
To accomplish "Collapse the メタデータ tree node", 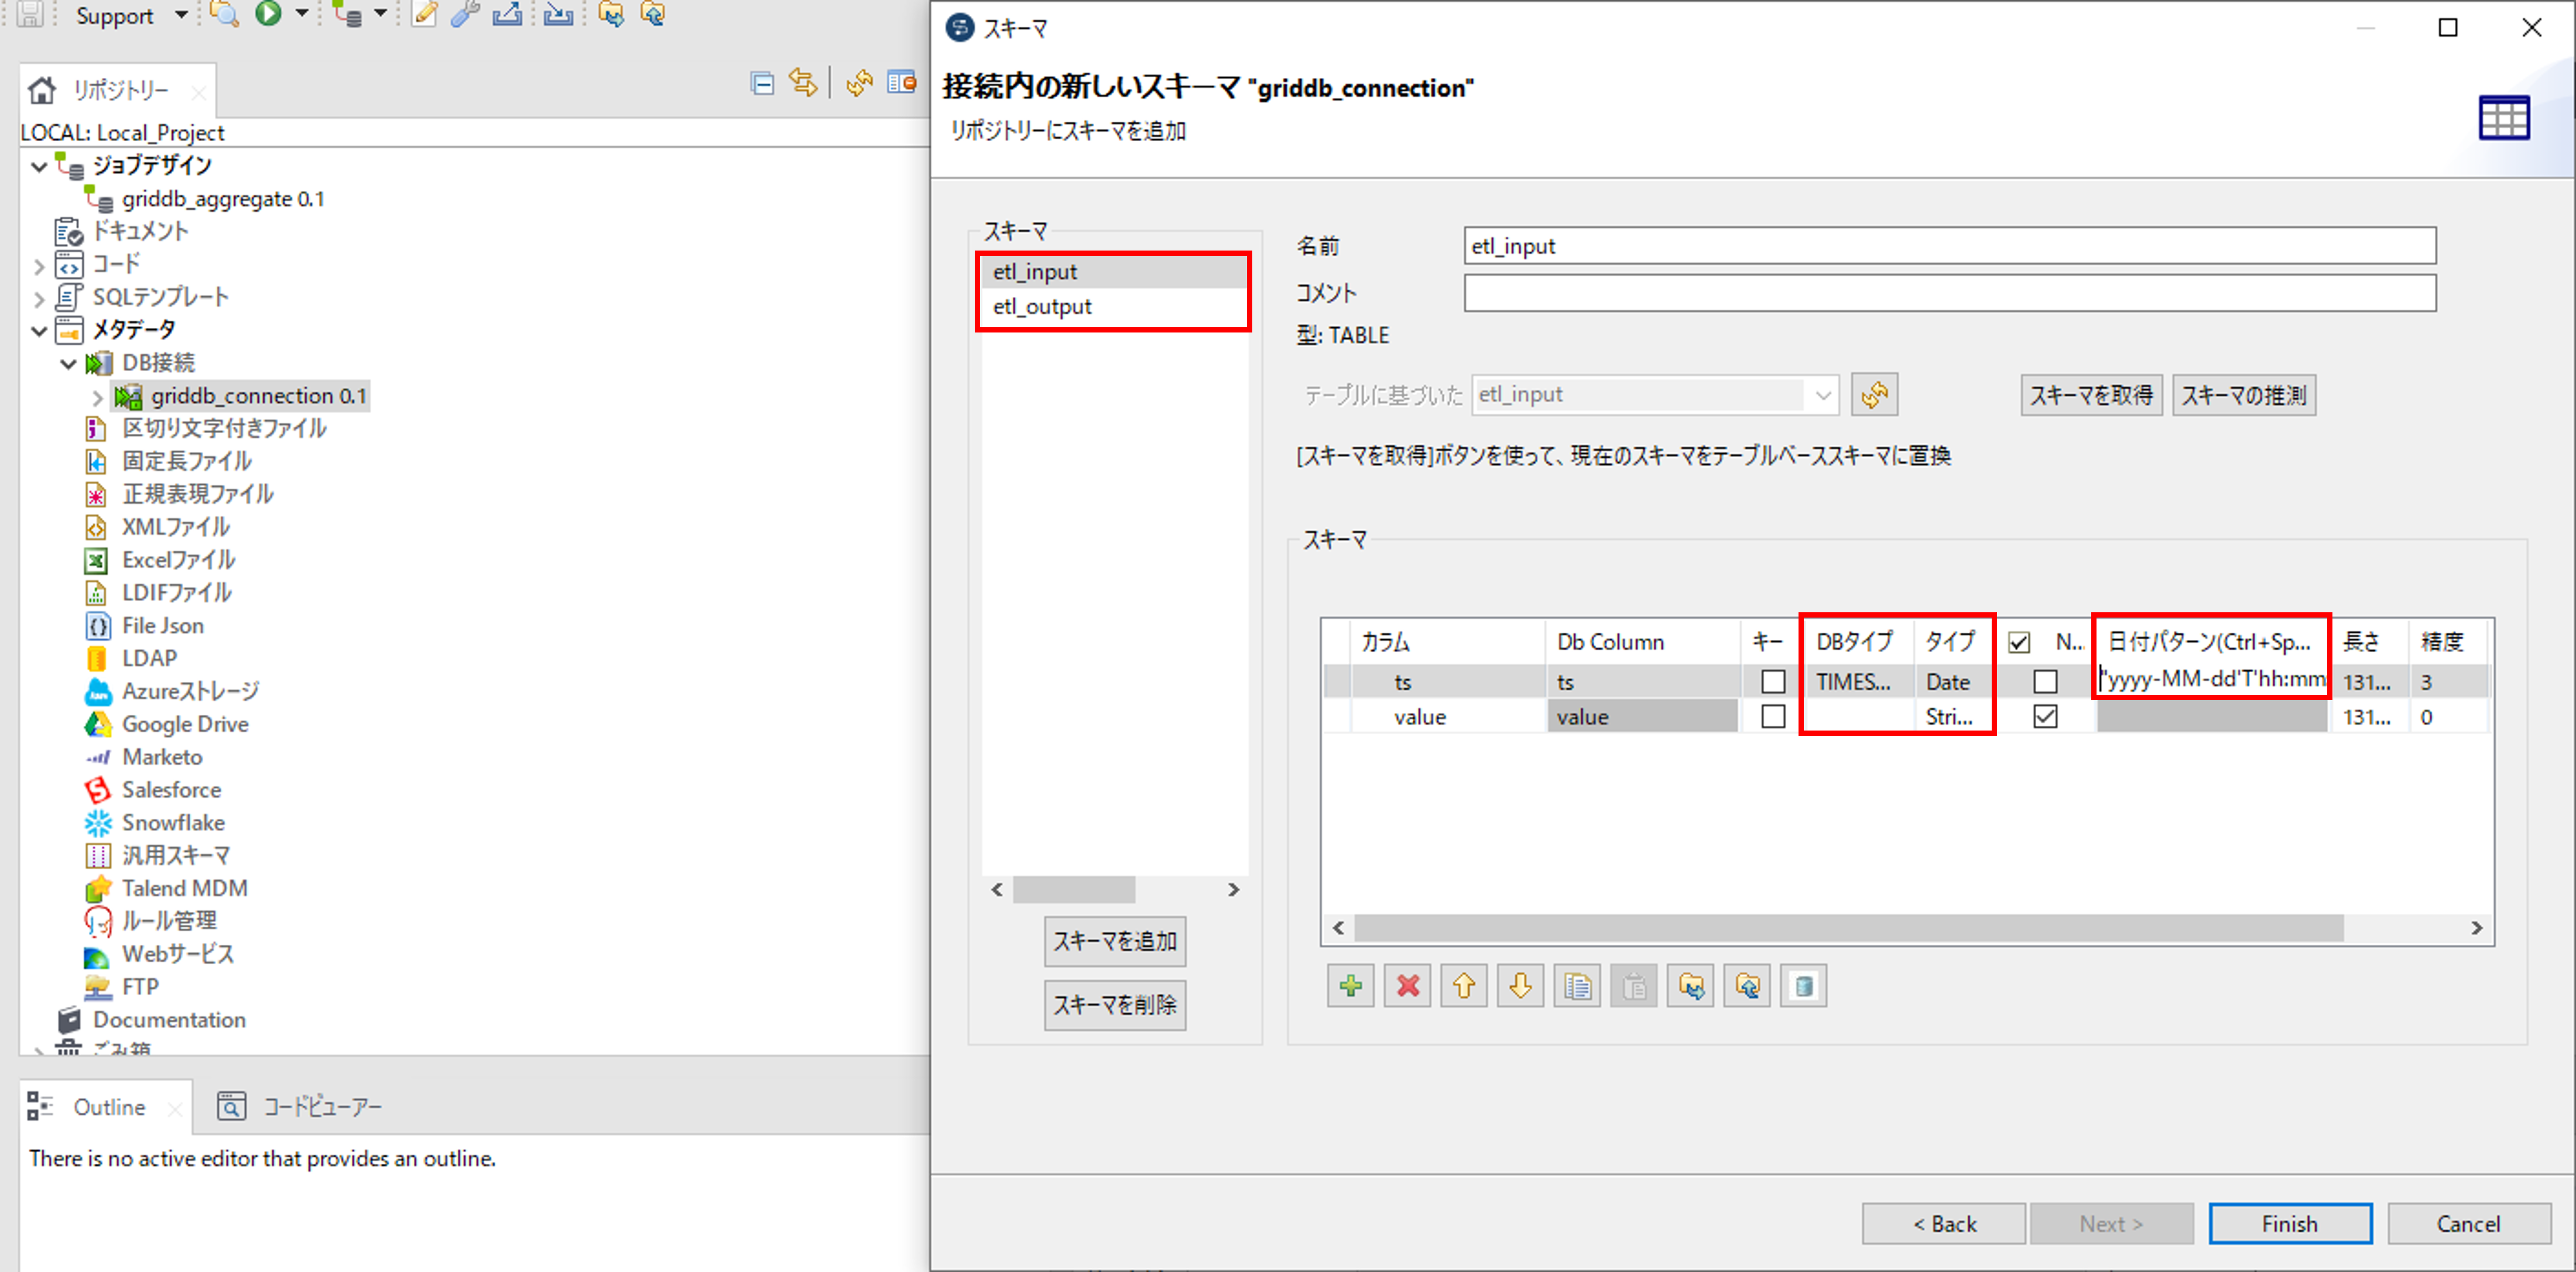I will pyautogui.click(x=39, y=330).
